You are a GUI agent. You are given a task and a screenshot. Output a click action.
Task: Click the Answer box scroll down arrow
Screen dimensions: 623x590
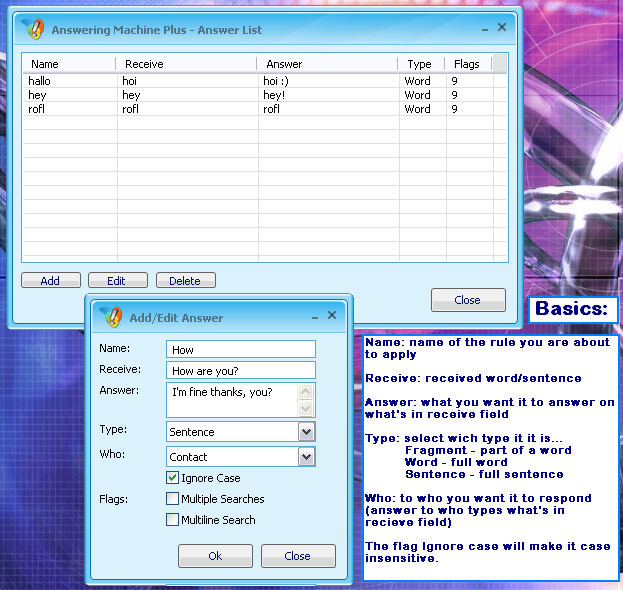(306, 408)
